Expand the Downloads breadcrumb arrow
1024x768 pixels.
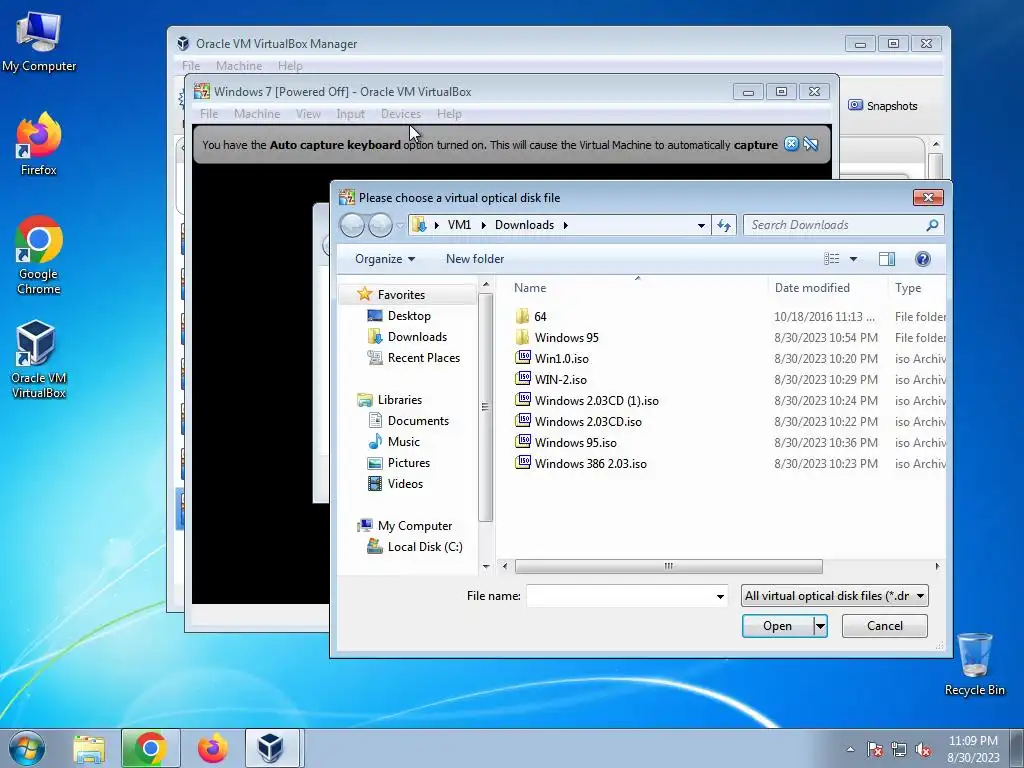(566, 225)
